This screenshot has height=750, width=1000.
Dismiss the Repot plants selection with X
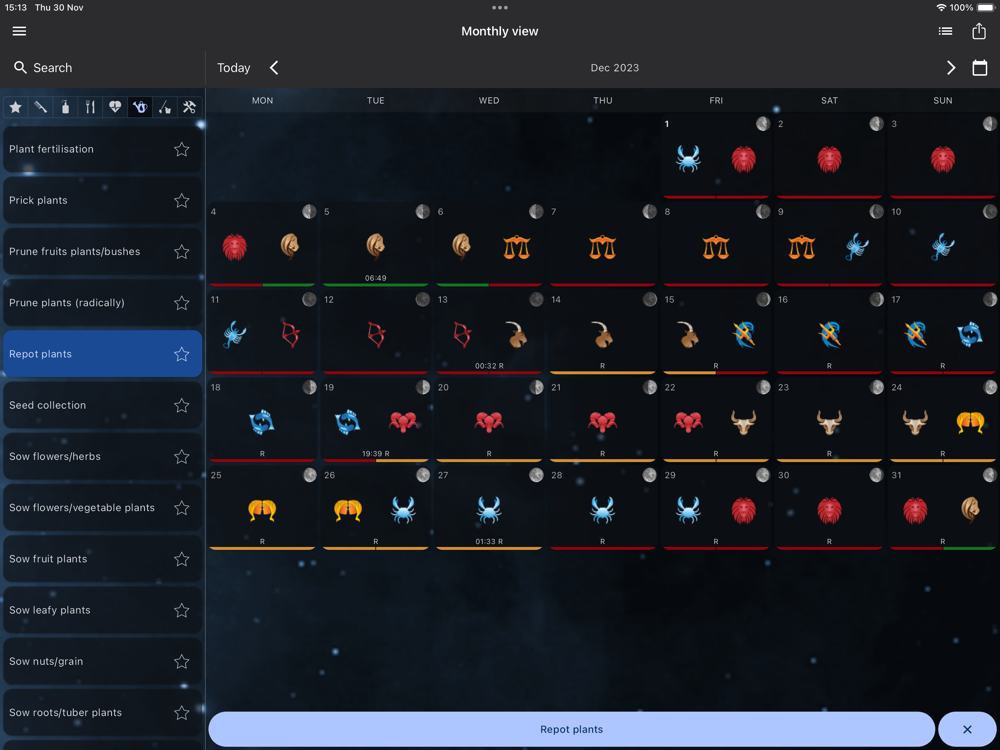click(x=967, y=729)
